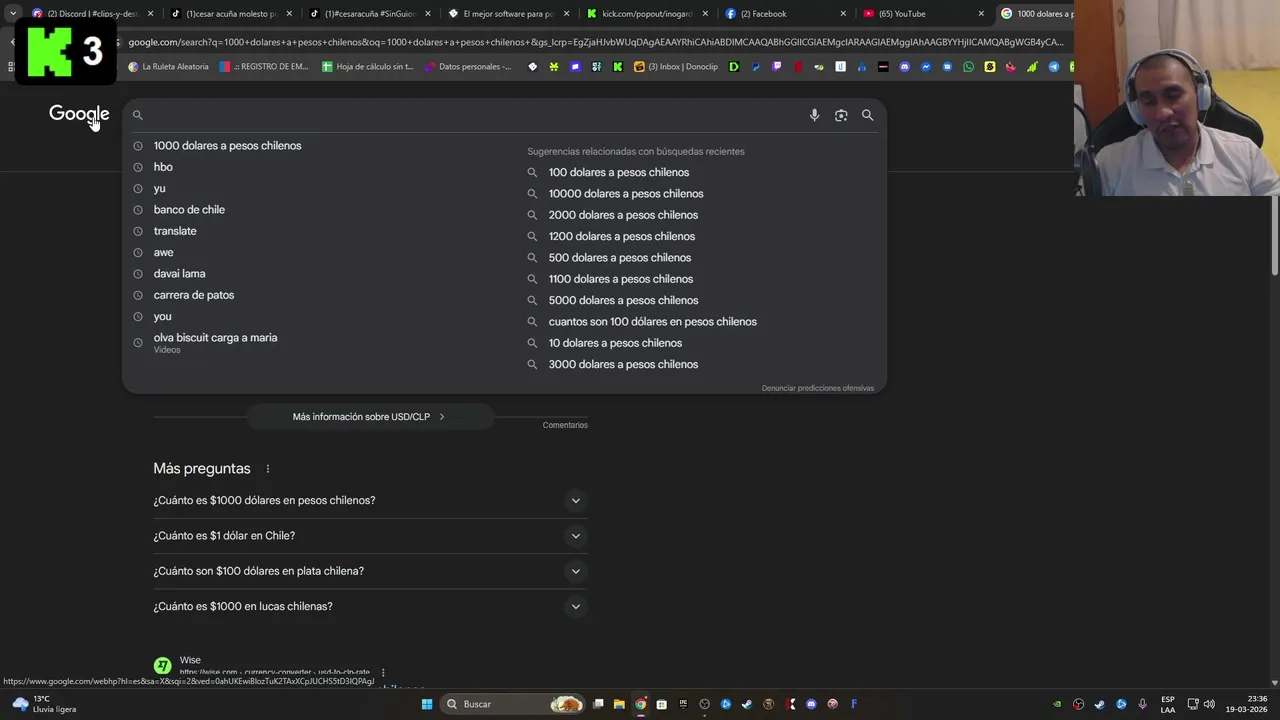
Task: Expand '¿Cuánto es $1000 dólares en pesos chilenos?'
Action: coord(370,500)
